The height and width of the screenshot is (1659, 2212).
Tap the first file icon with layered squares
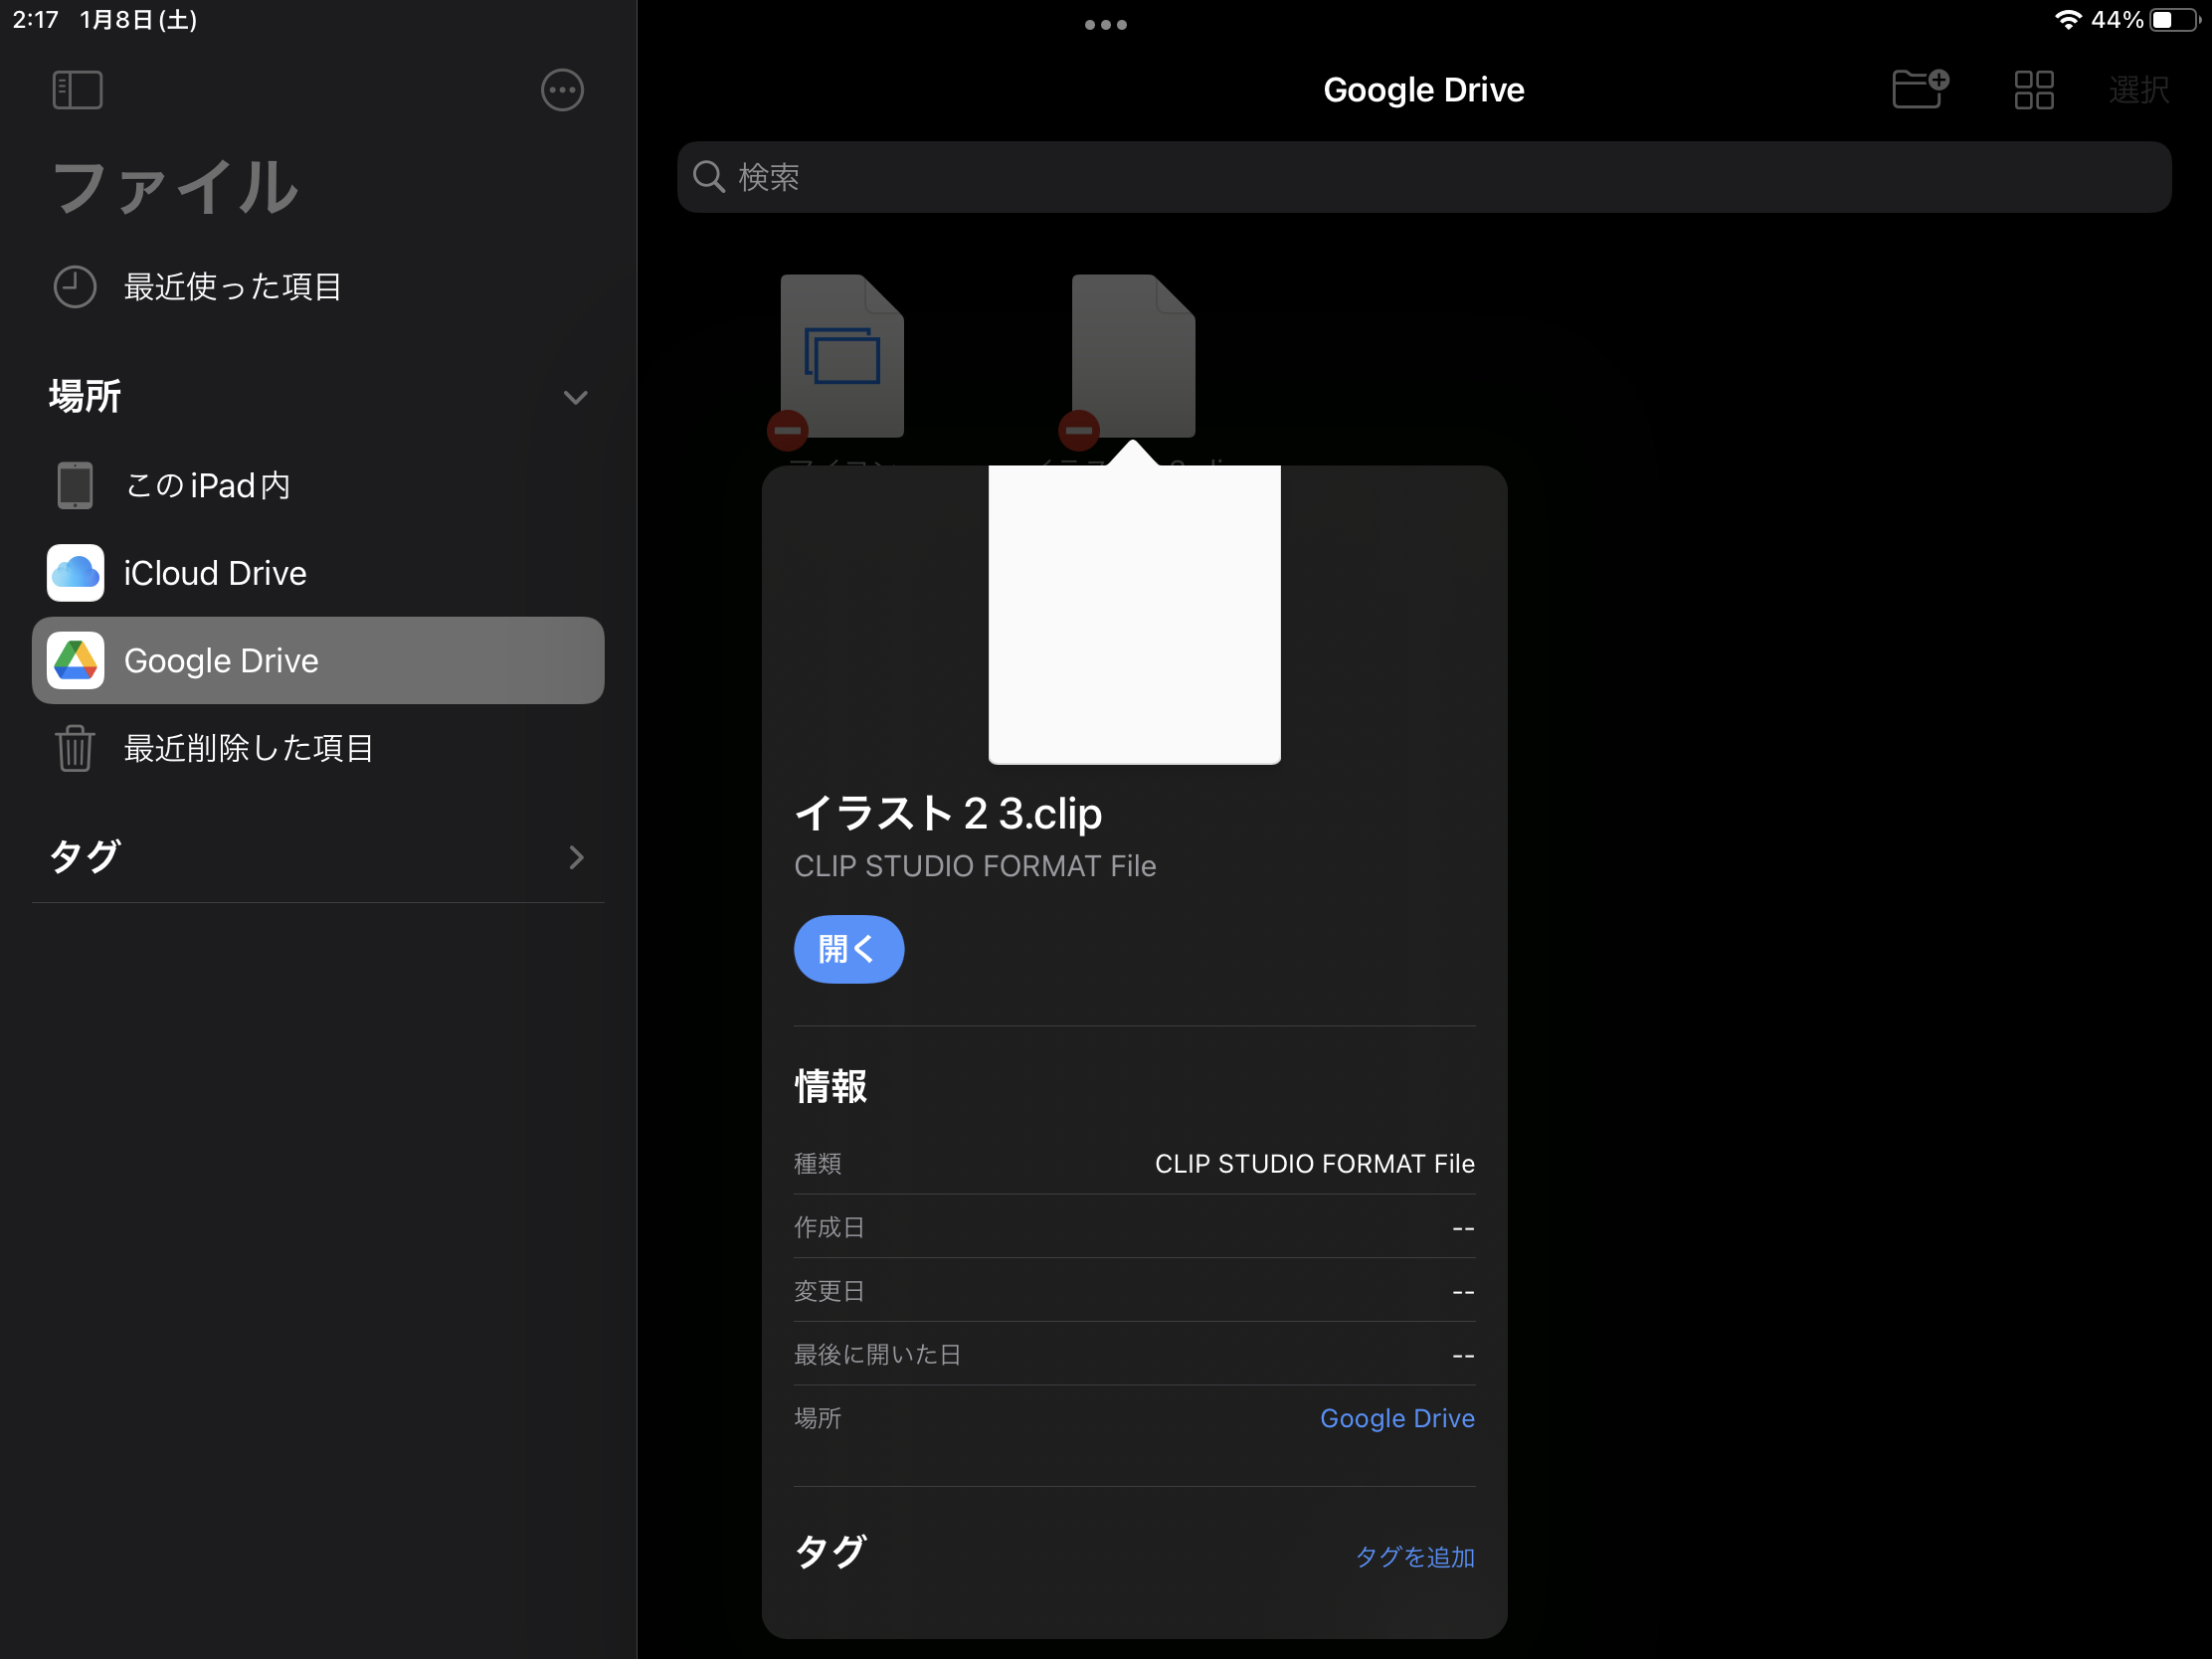842,356
